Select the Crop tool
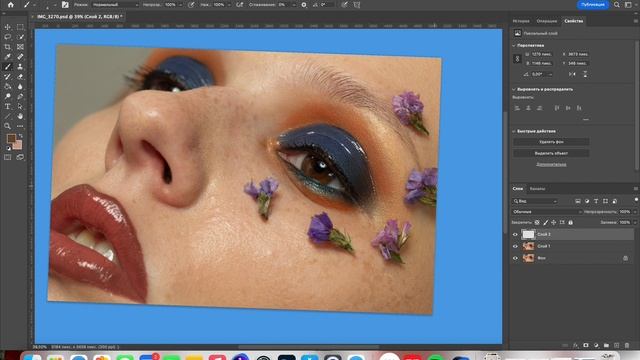 tap(7, 47)
